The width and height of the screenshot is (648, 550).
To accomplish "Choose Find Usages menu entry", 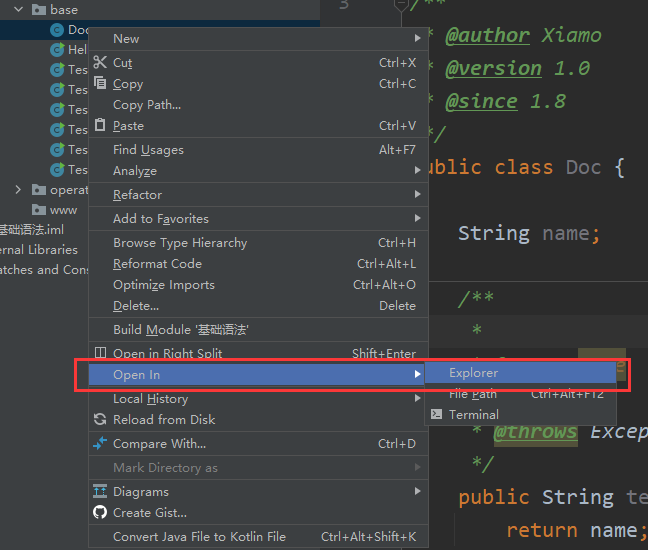I will [x=259, y=150].
